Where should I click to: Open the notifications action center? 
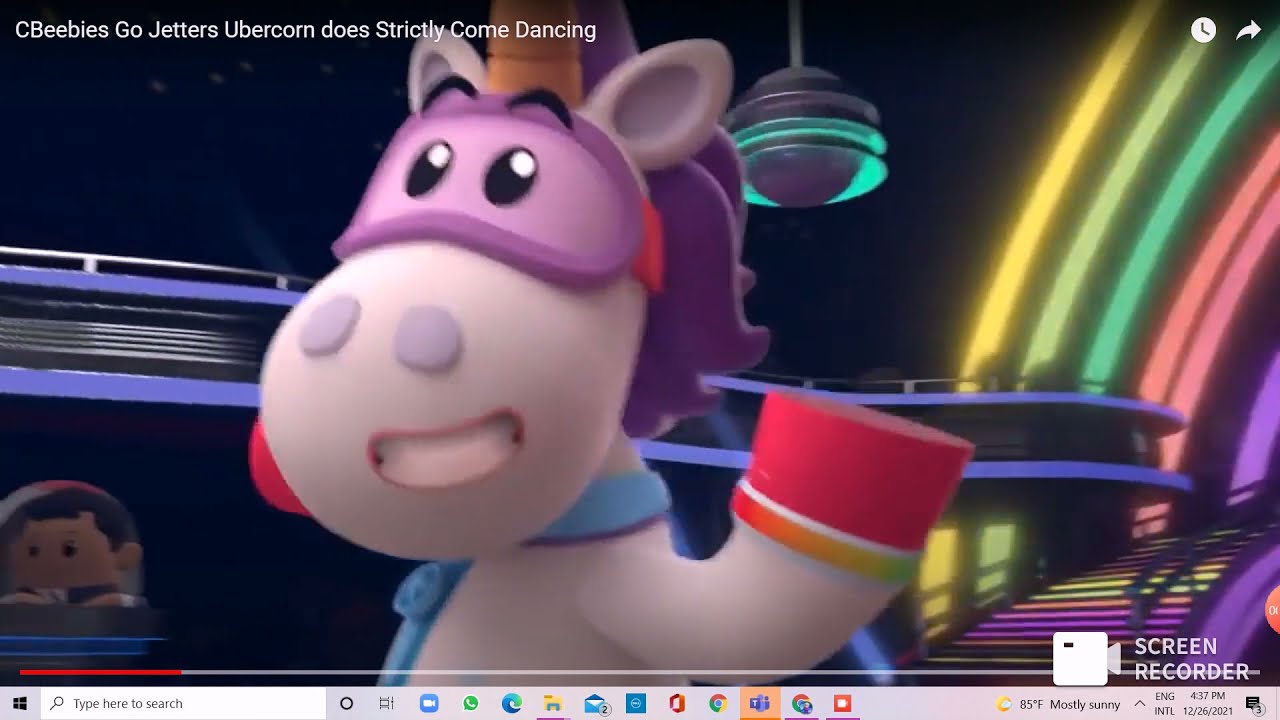(x=1256, y=705)
